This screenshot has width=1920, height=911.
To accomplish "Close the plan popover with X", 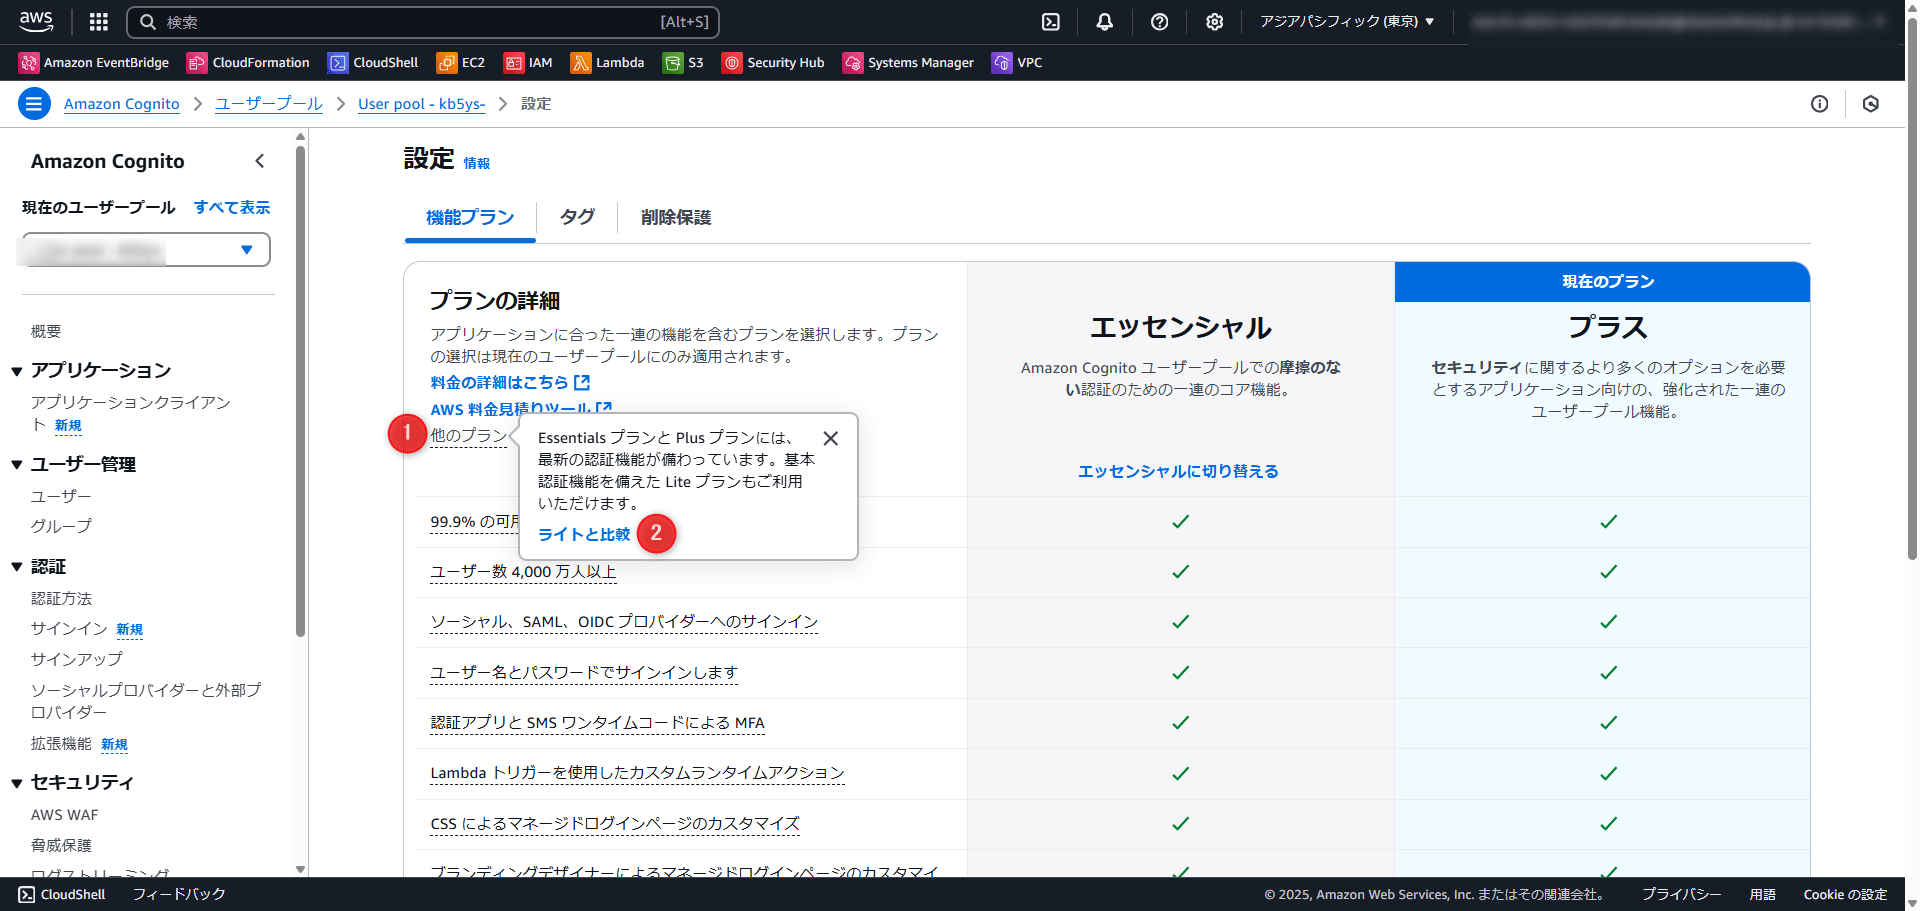I will [x=831, y=438].
